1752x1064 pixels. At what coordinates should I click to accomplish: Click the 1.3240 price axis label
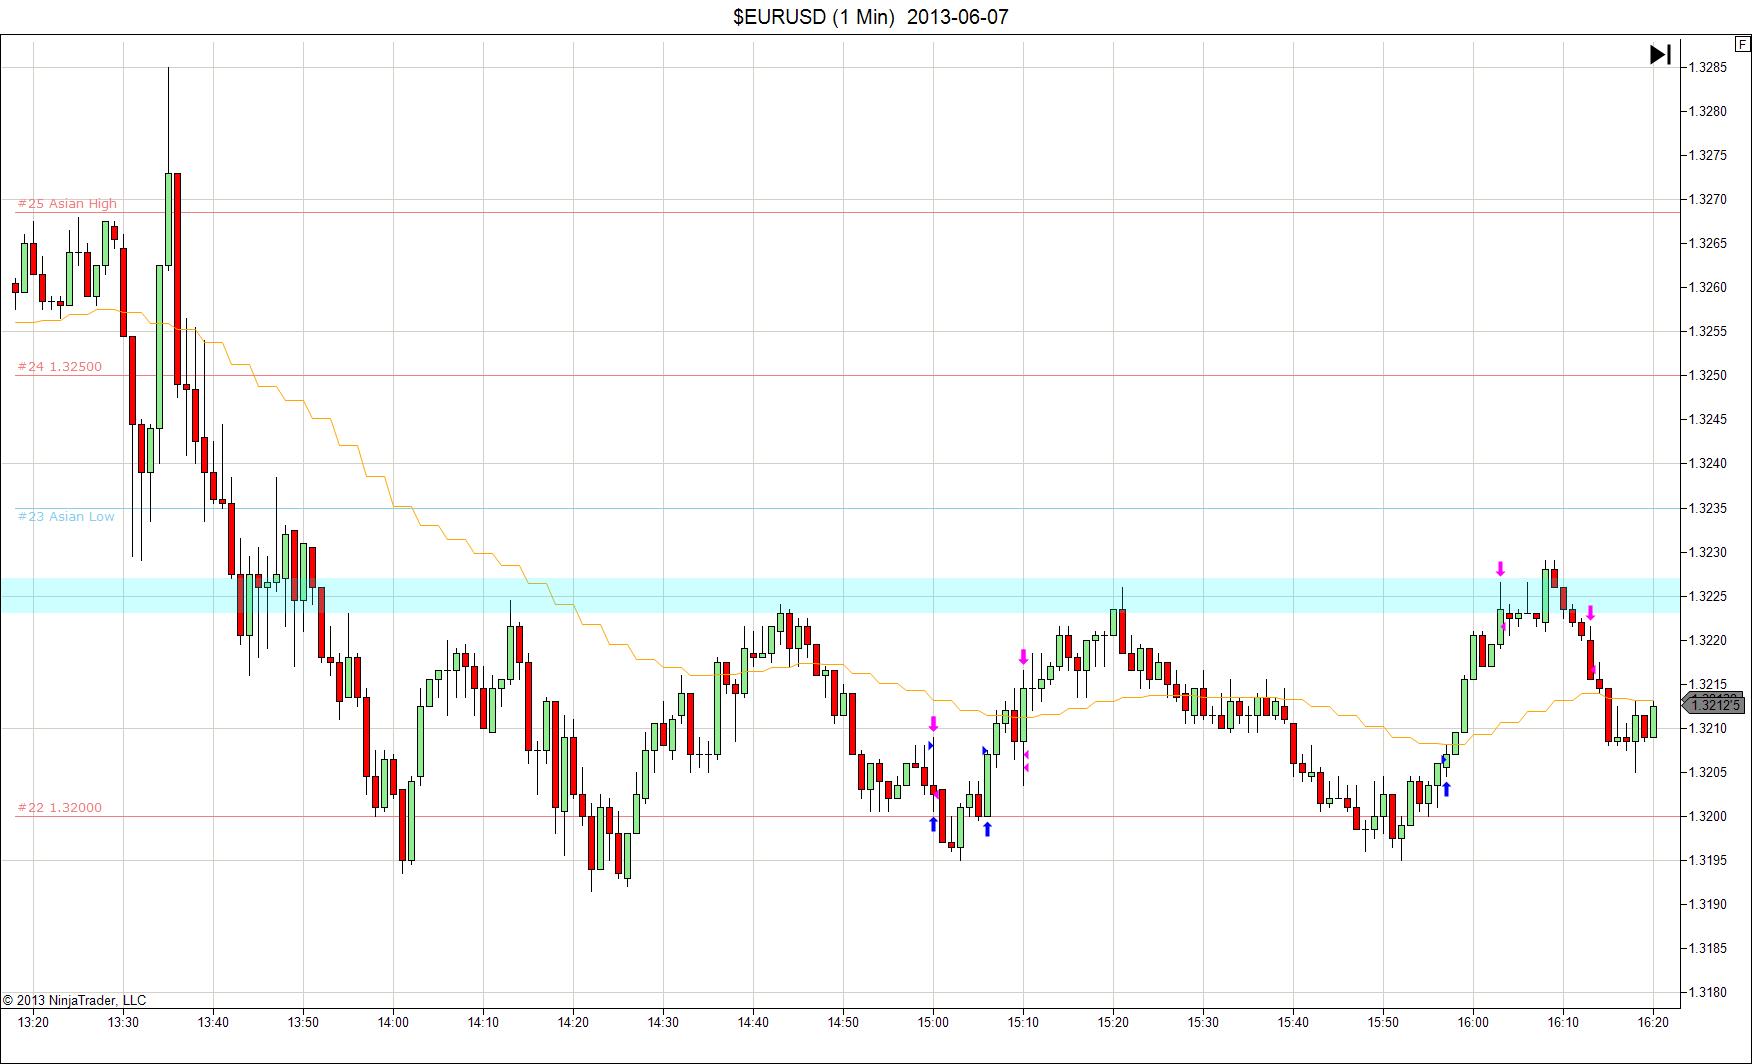pyautogui.click(x=1707, y=464)
